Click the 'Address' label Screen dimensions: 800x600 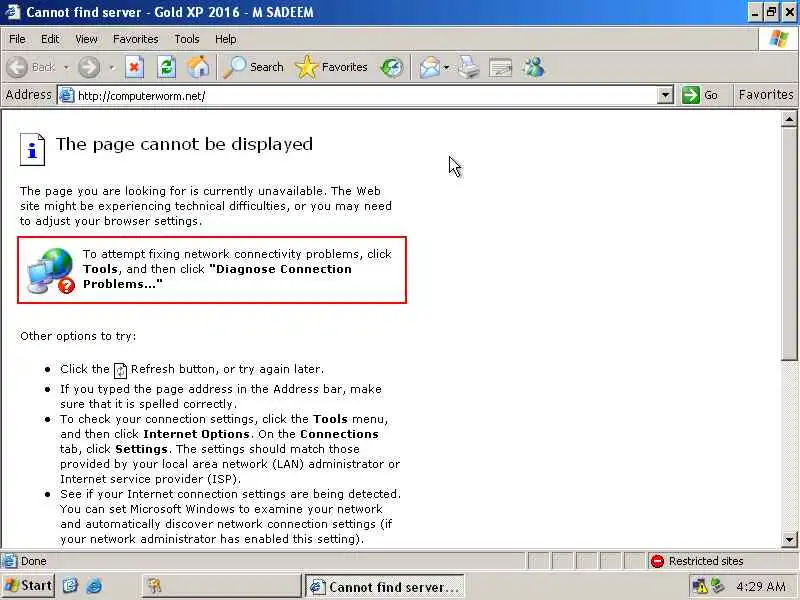click(x=29, y=95)
